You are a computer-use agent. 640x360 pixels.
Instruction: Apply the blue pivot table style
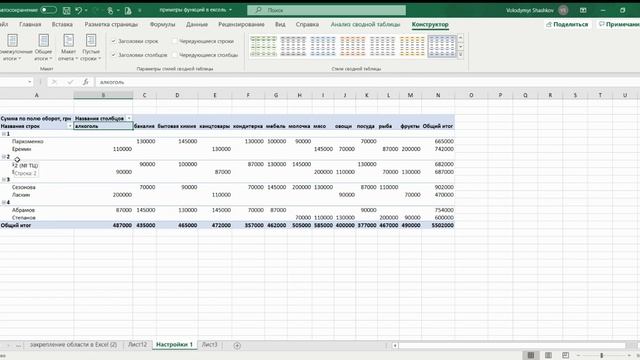point(323,46)
